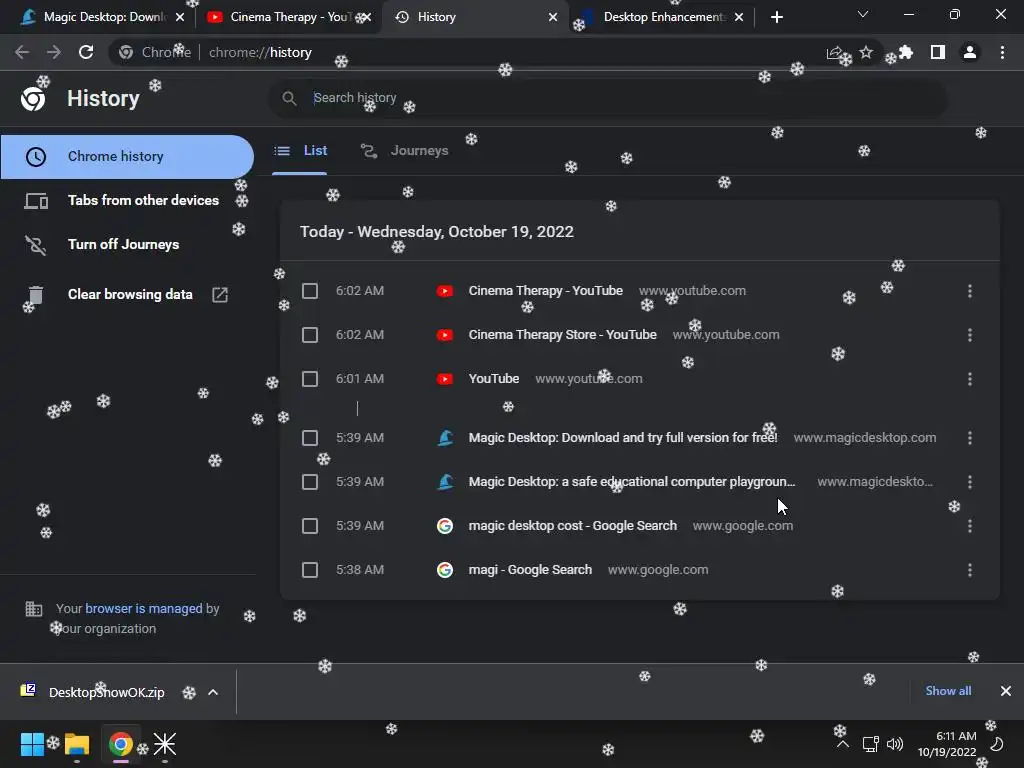The width and height of the screenshot is (1024, 768).
Task: Open the snowflake app in the taskbar
Action: tap(165, 744)
